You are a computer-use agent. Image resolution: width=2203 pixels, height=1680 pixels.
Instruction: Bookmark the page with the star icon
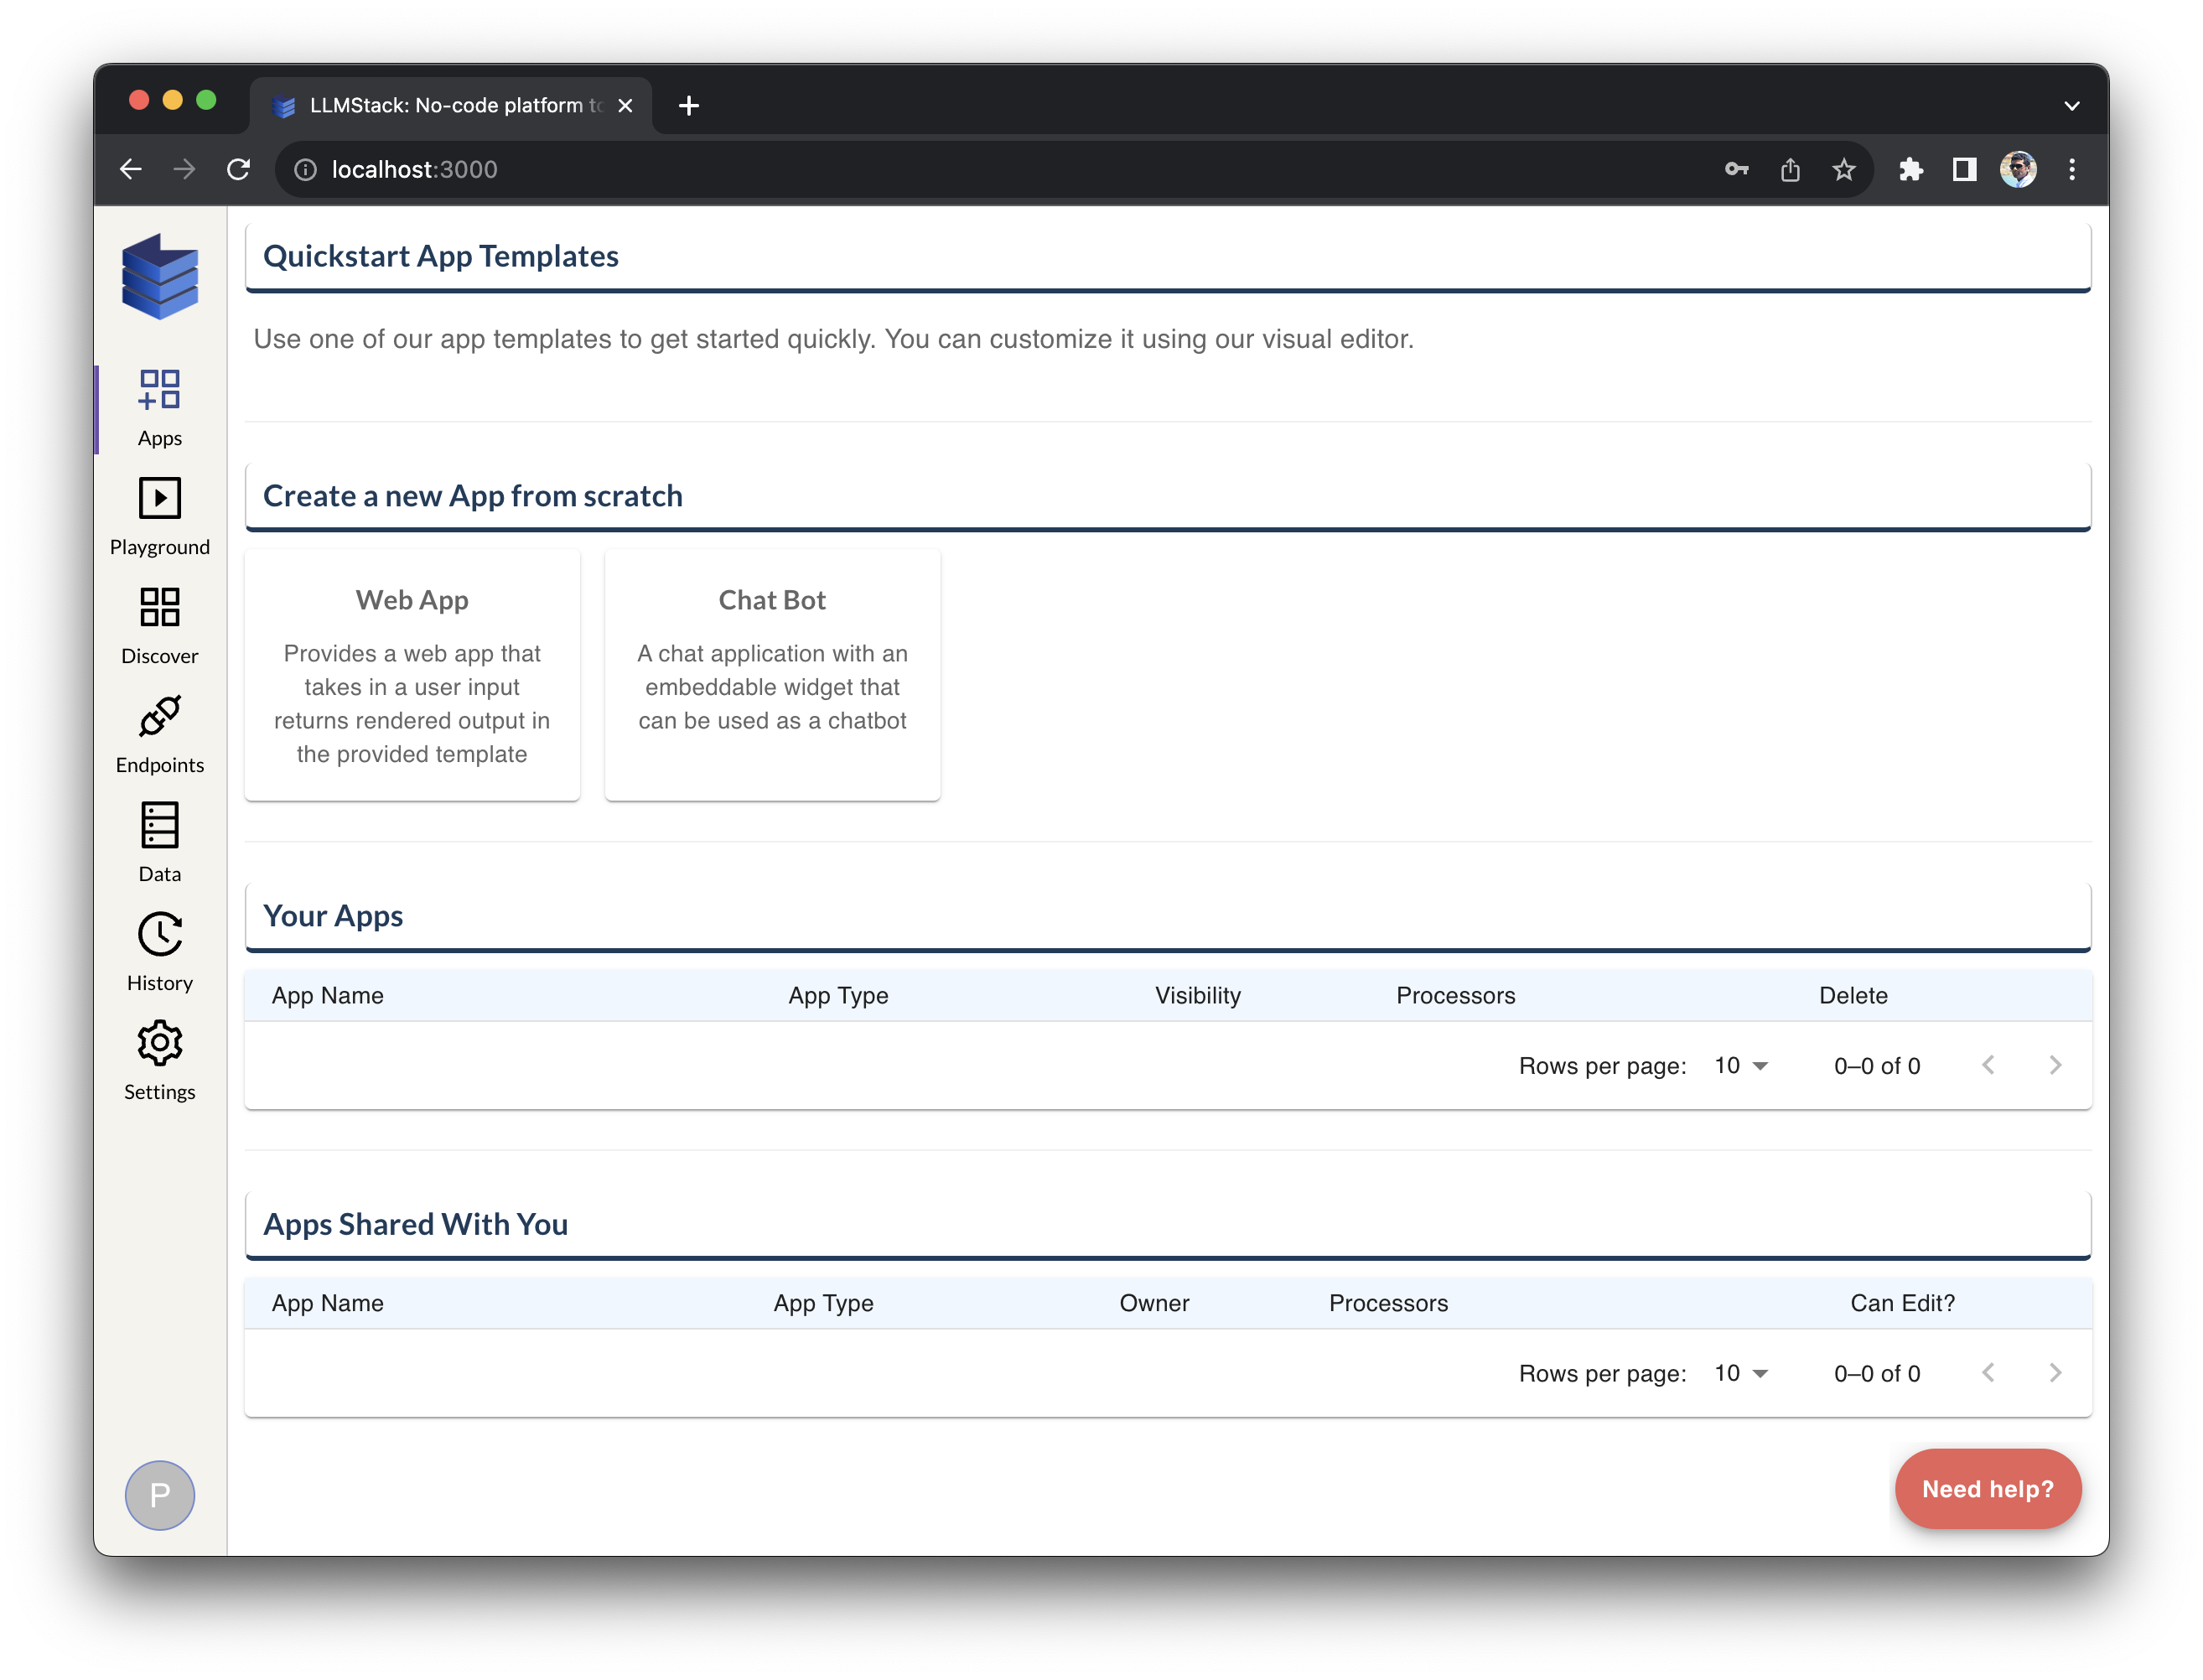(x=1843, y=170)
